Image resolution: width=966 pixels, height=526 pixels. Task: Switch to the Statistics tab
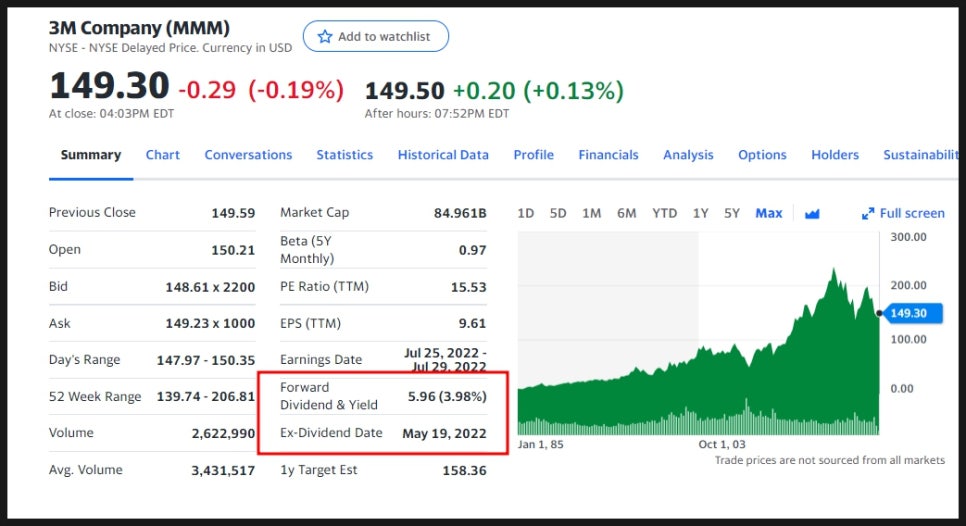[344, 155]
